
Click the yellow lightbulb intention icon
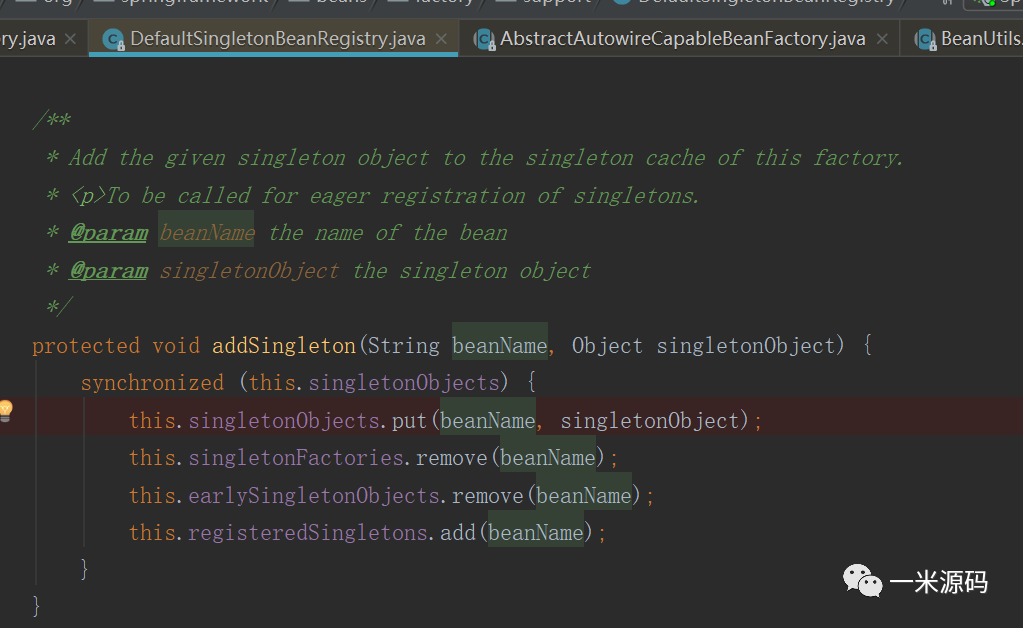pos(6,411)
